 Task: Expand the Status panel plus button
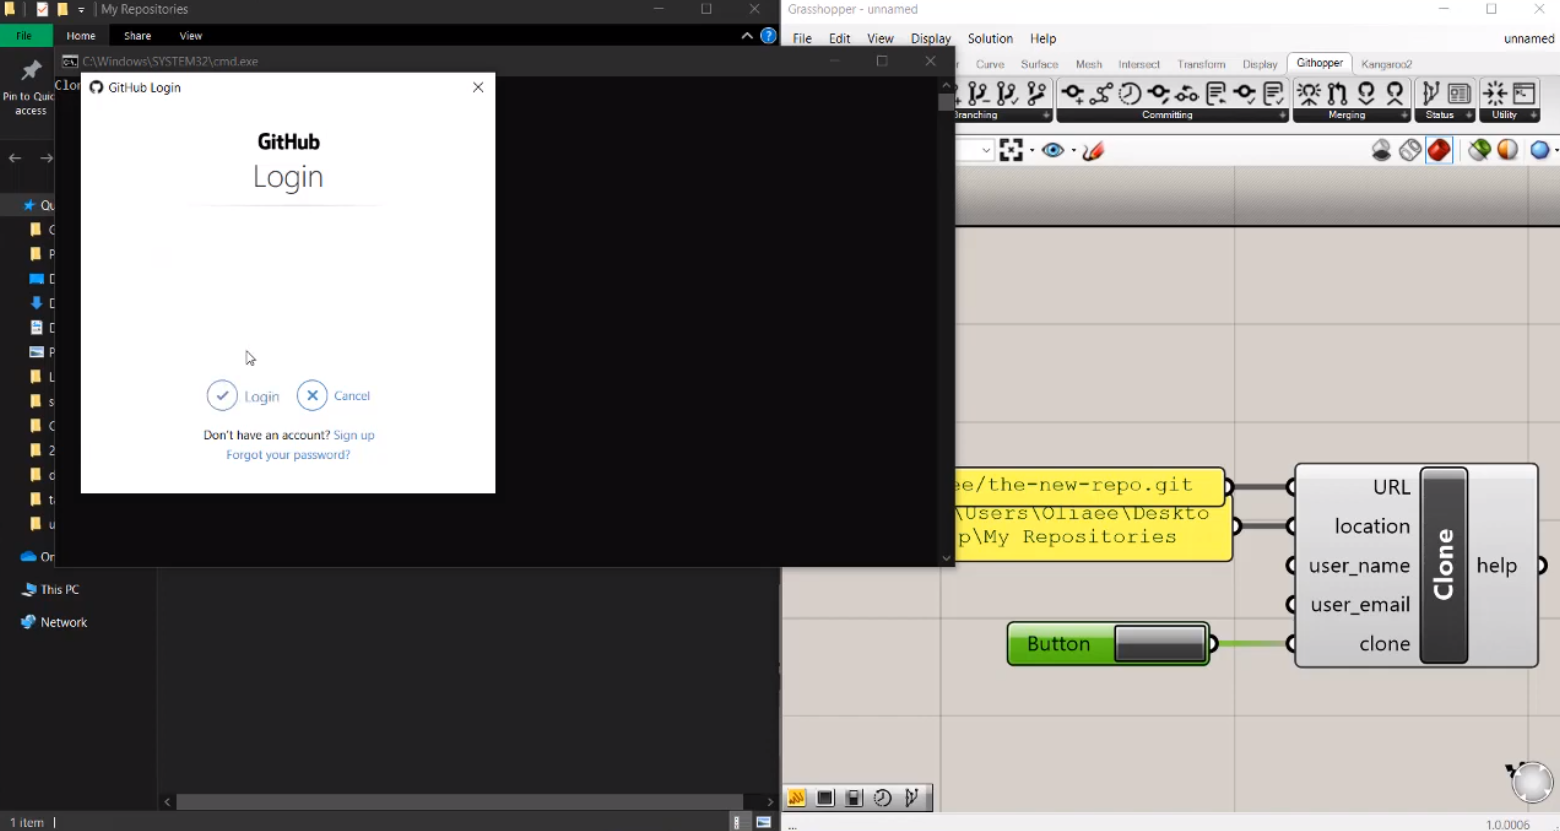[x=1468, y=116]
